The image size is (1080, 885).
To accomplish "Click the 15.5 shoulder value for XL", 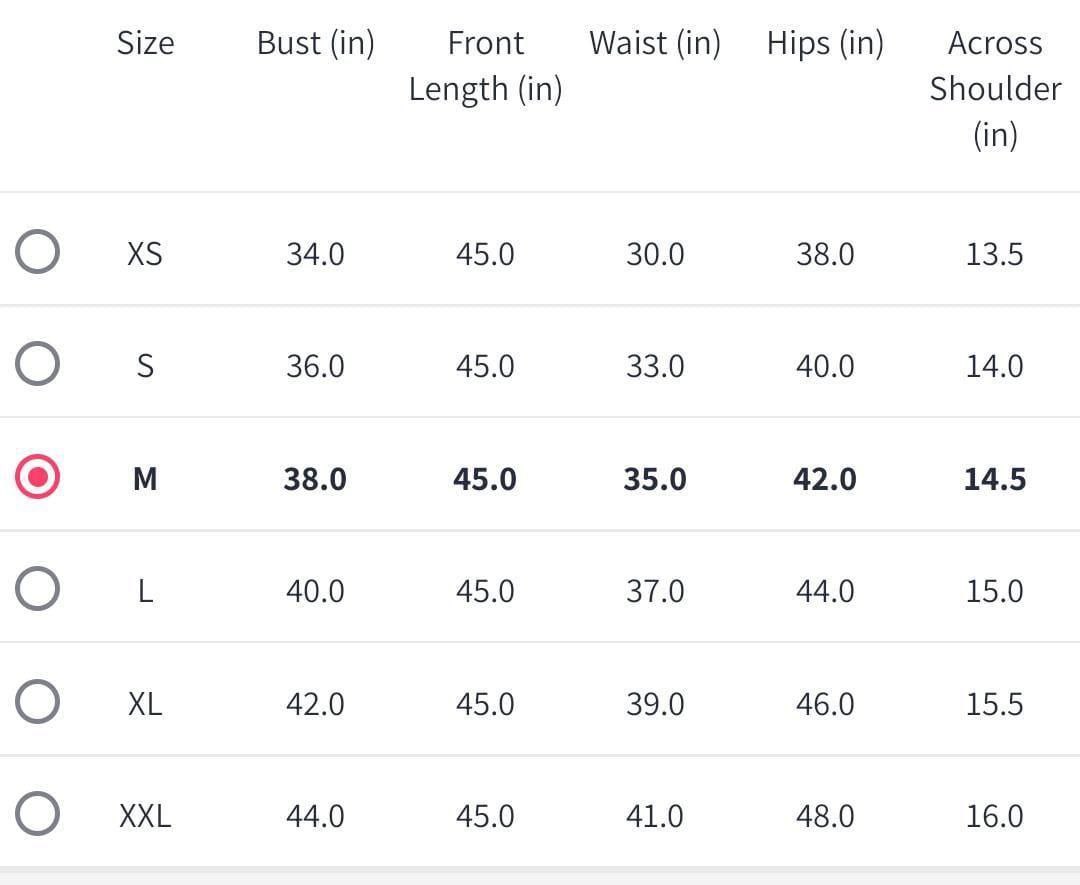I will click(994, 704).
